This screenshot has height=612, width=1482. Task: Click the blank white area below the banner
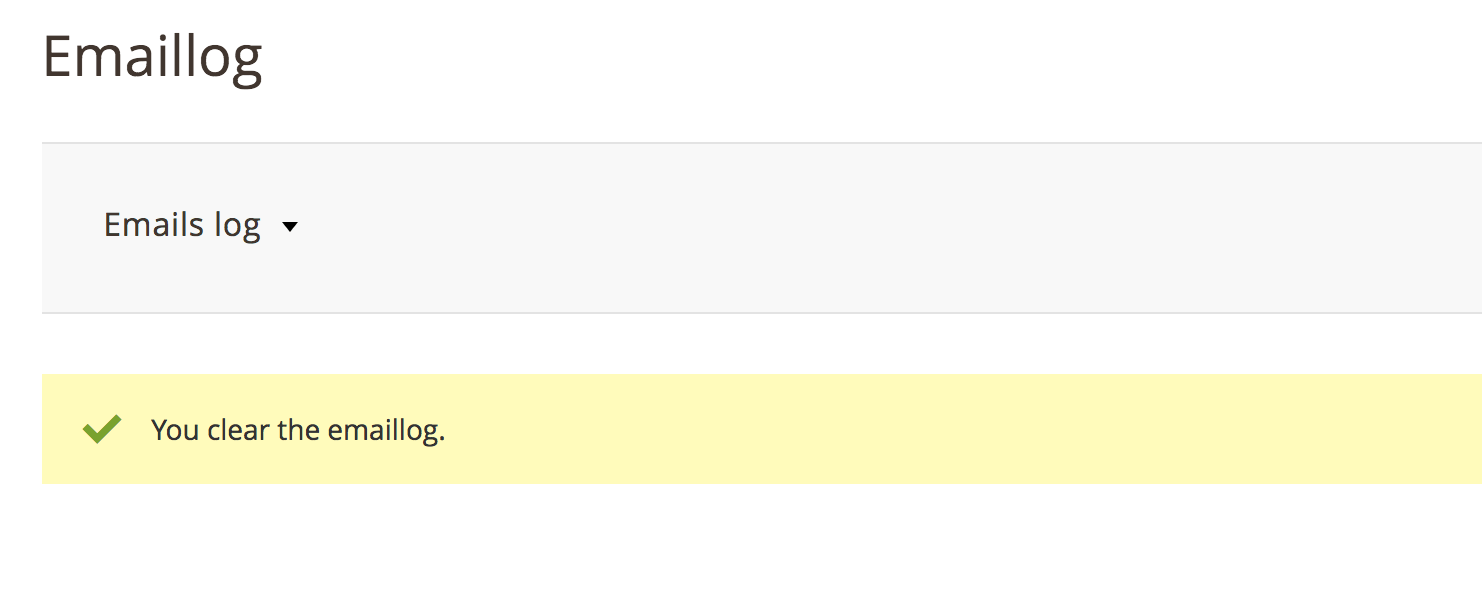point(761,548)
